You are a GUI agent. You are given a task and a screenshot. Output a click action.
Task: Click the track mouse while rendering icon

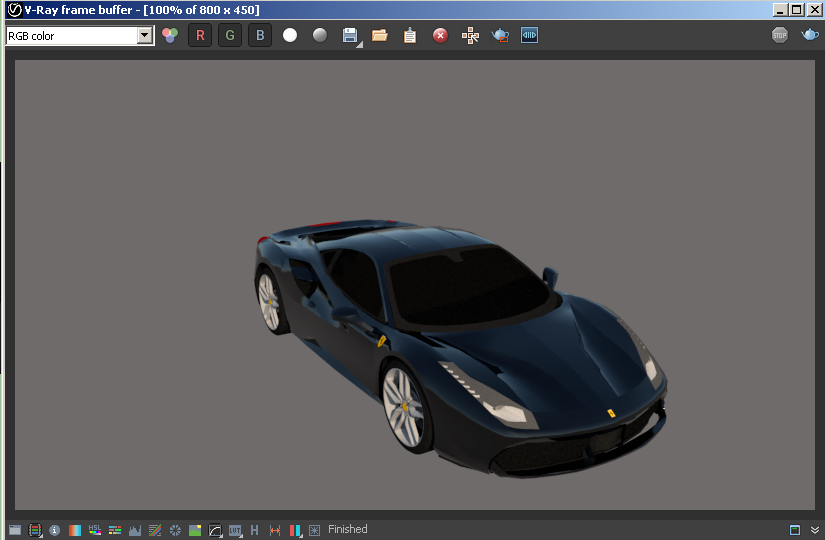pos(470,35)
